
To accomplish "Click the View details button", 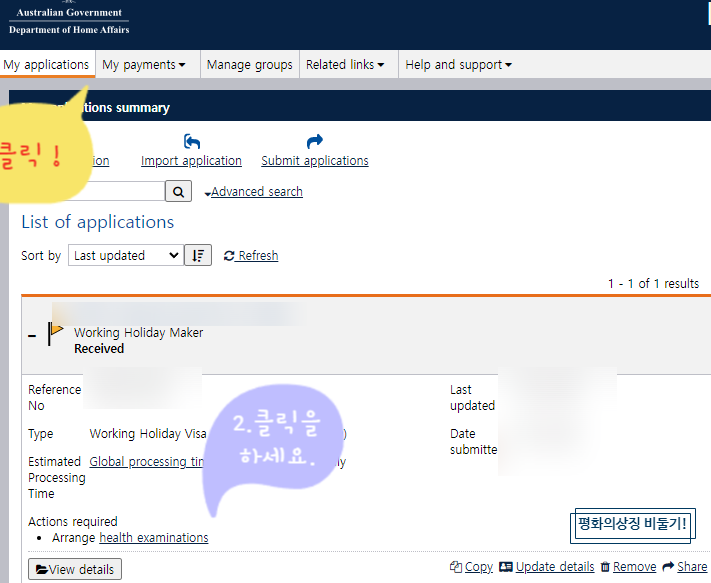I will [x=75, y=569].
